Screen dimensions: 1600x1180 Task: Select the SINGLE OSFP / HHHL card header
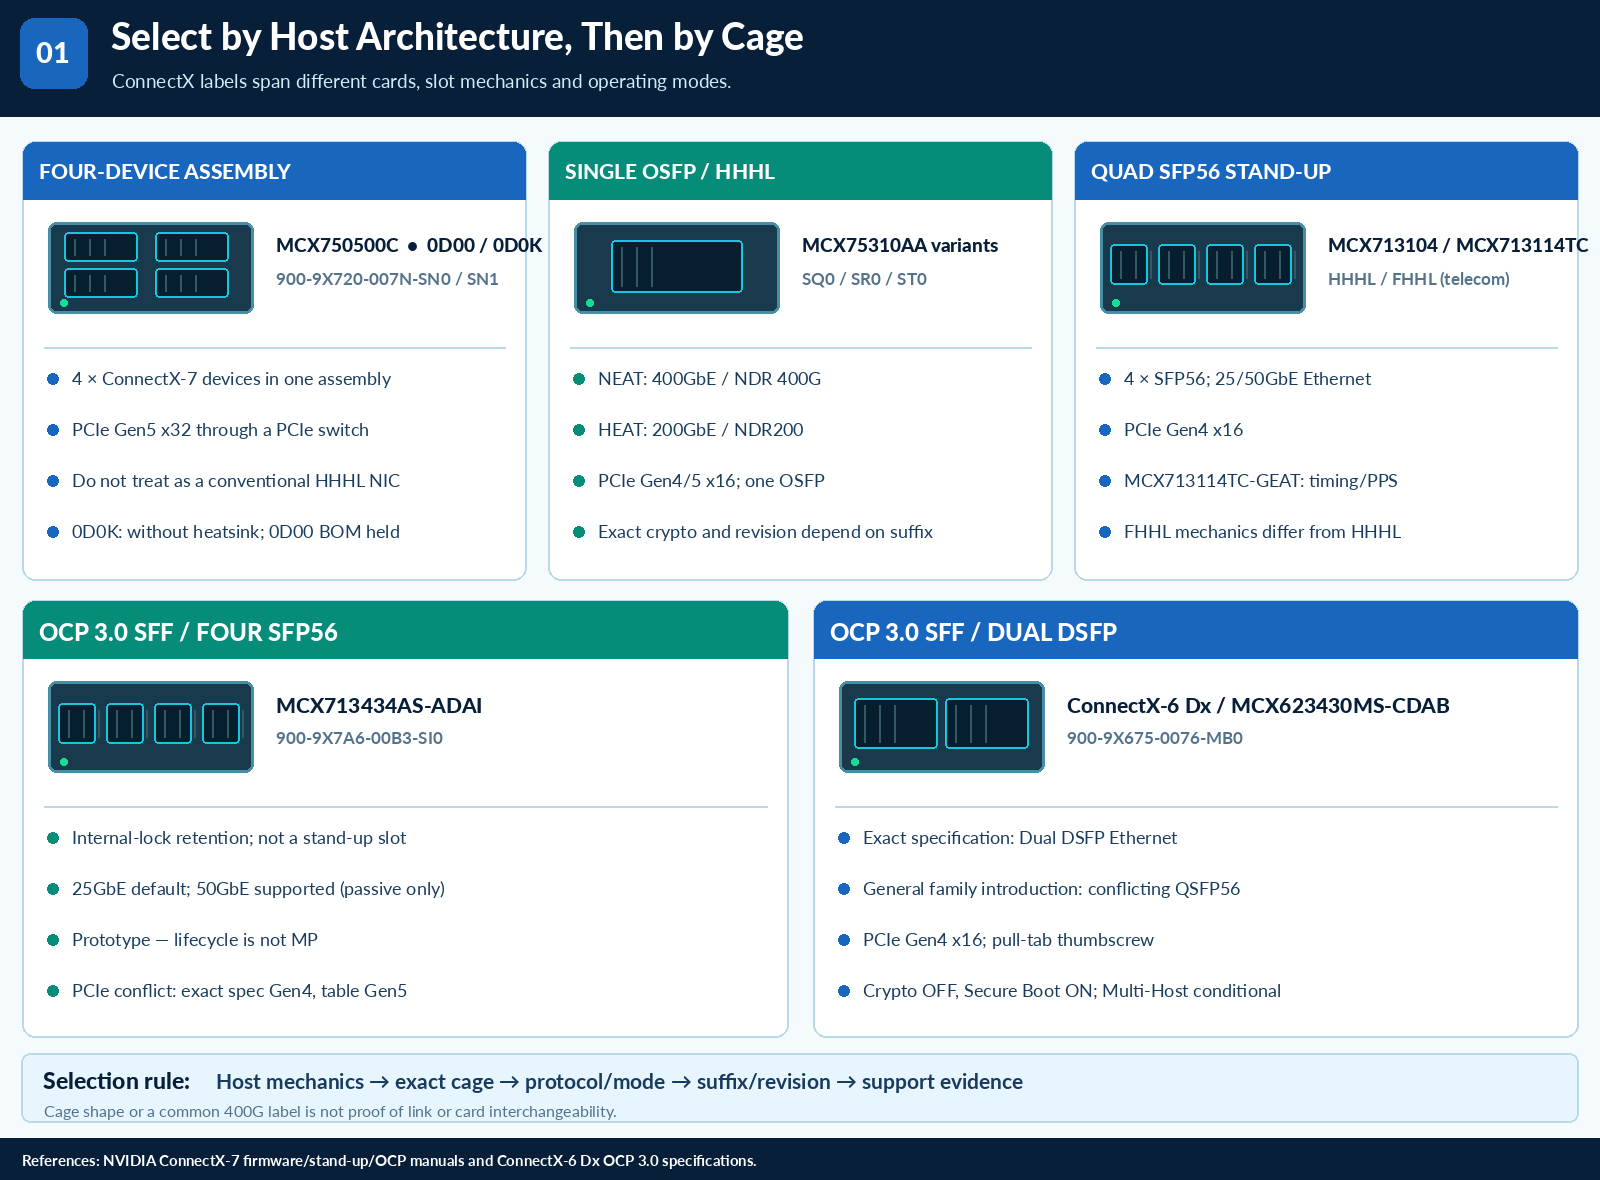click(x=800, y=171)
